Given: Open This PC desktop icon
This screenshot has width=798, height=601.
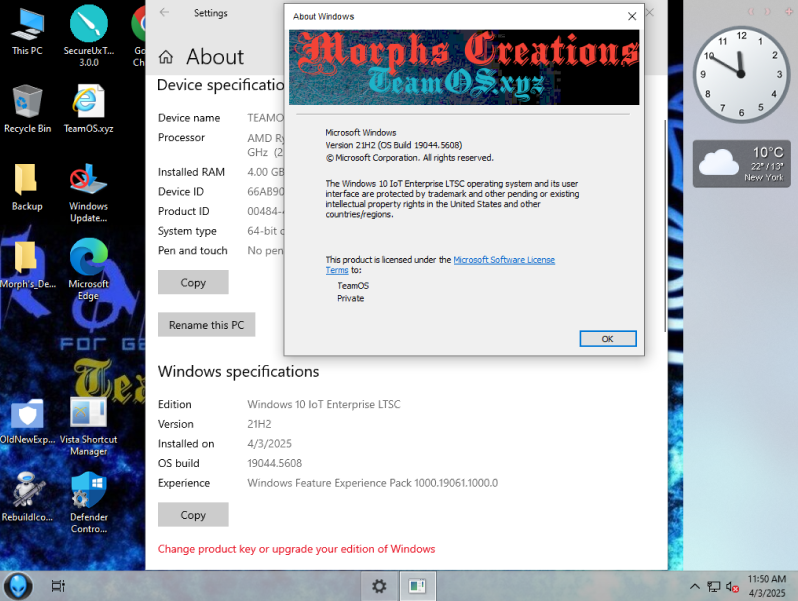Looking at the screenshot, I should (x=27, y=32).
